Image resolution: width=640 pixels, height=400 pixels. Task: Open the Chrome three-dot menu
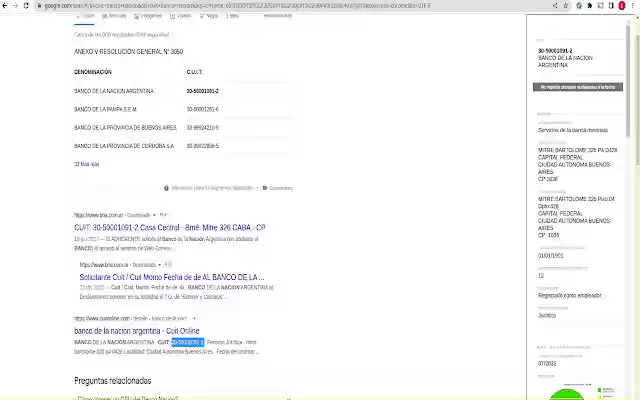pos(633,6)
